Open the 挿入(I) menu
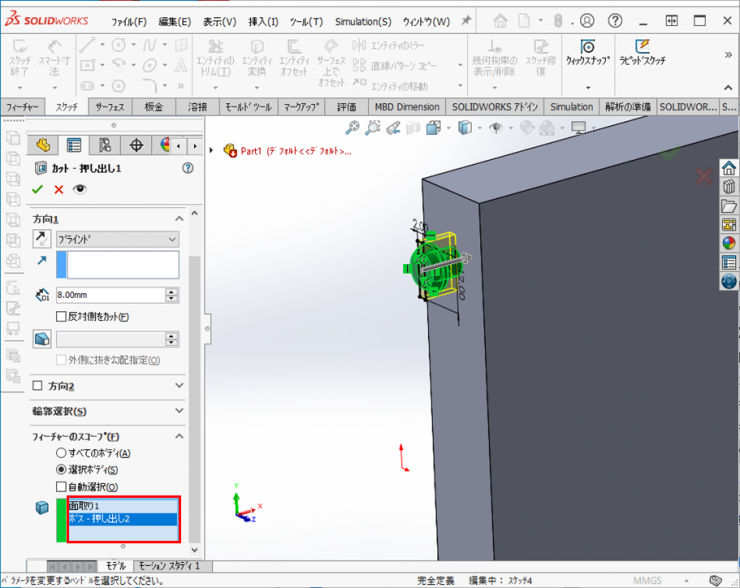The width and height of the screenshot is (740, 588). (263, 21)
